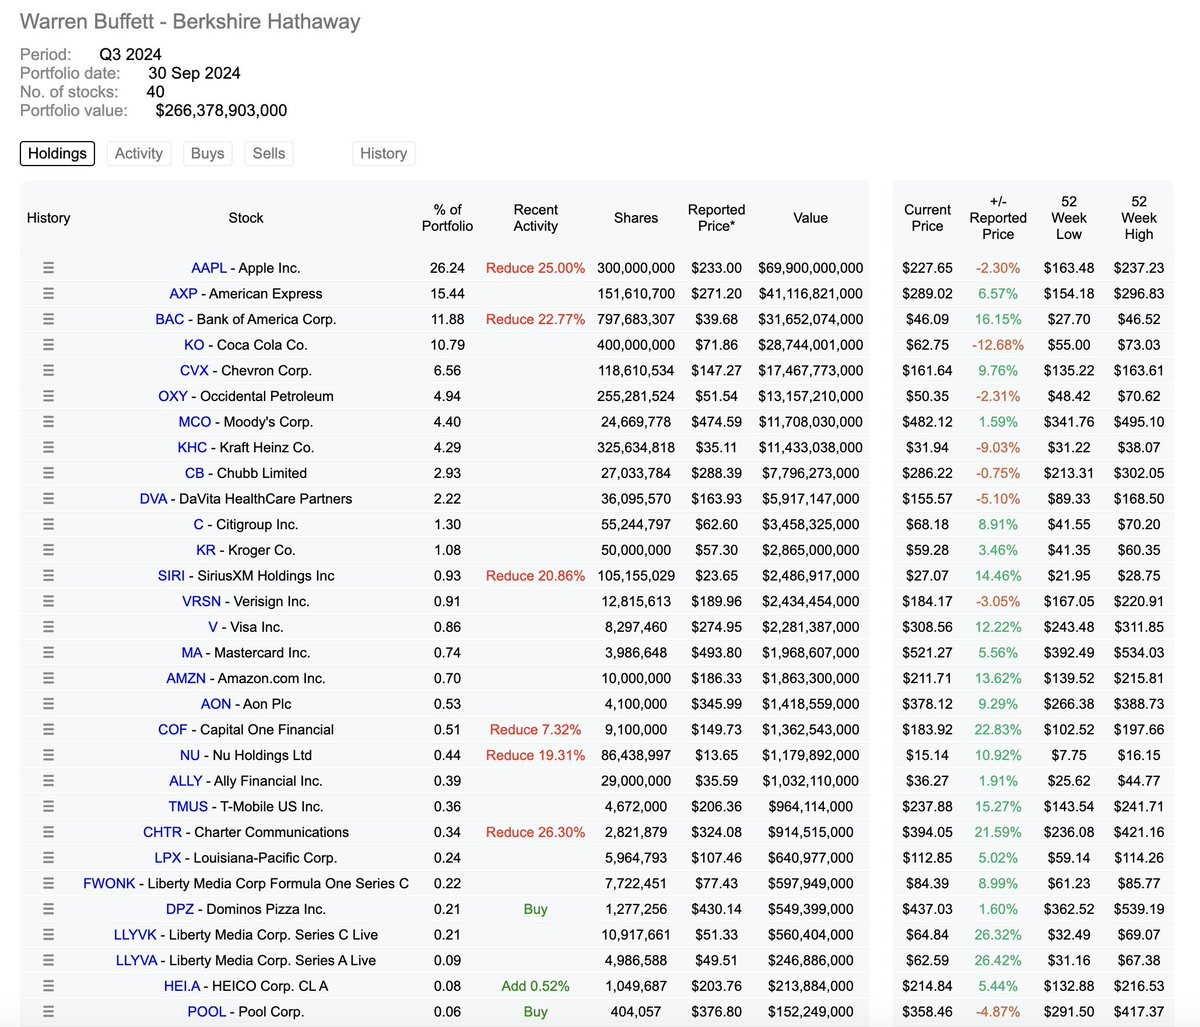Screen dimensions: 1200x1027
Task: Sort by Recent Activity column header
Action: [x=536, y=218]
